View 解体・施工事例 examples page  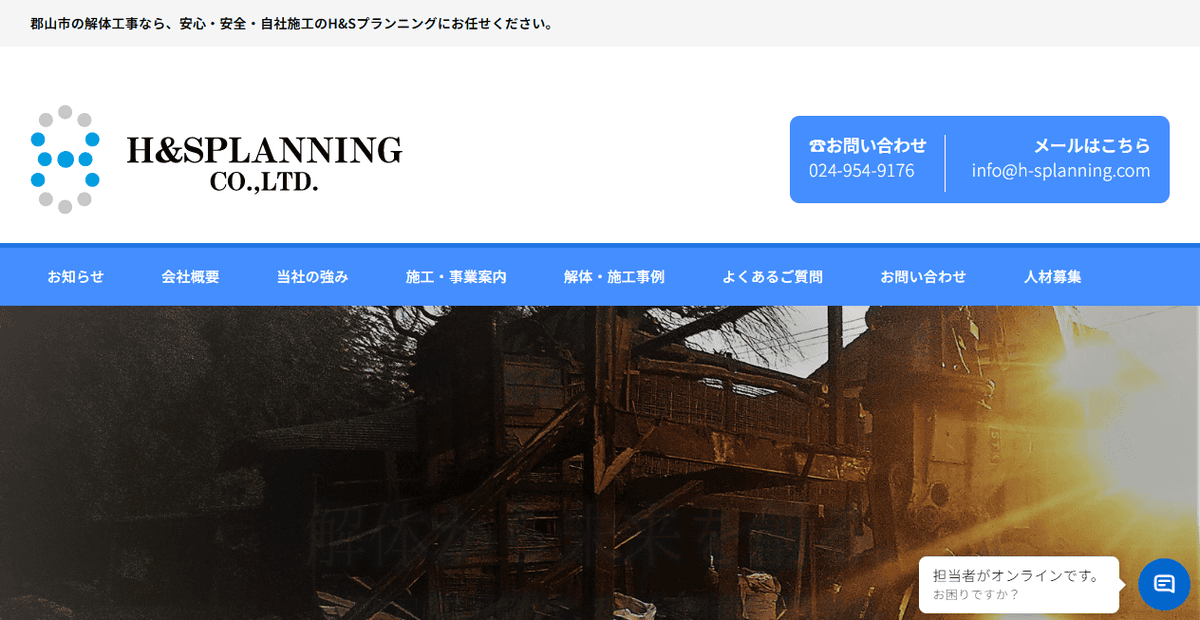coord(614,276)
